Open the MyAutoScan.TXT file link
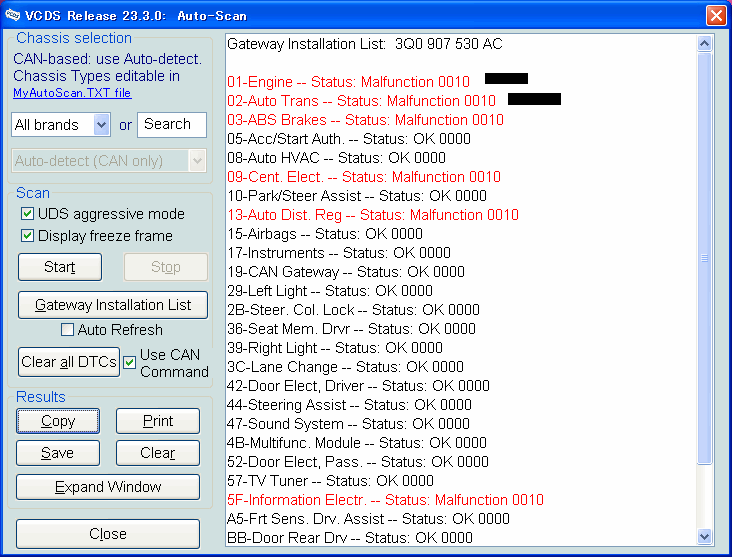 click(x=72, y=93)
